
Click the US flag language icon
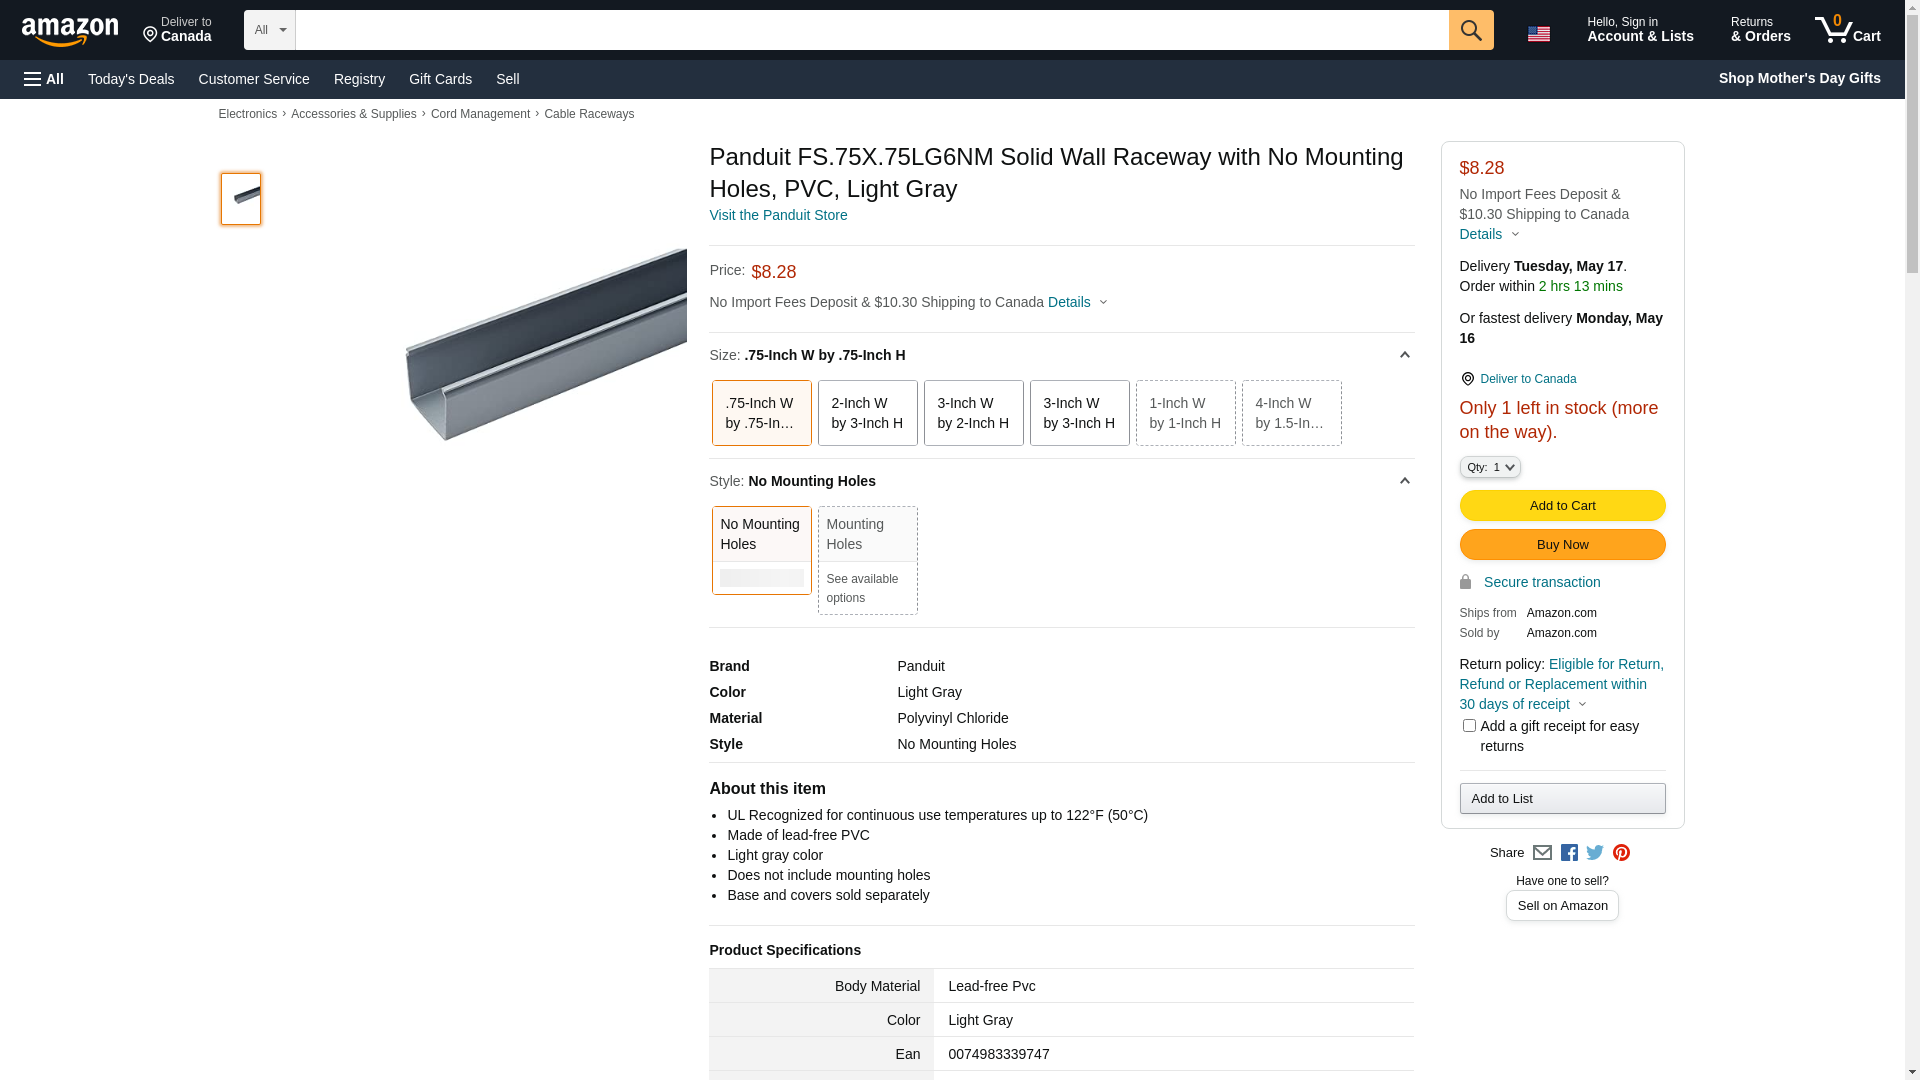click(1538, 34)
